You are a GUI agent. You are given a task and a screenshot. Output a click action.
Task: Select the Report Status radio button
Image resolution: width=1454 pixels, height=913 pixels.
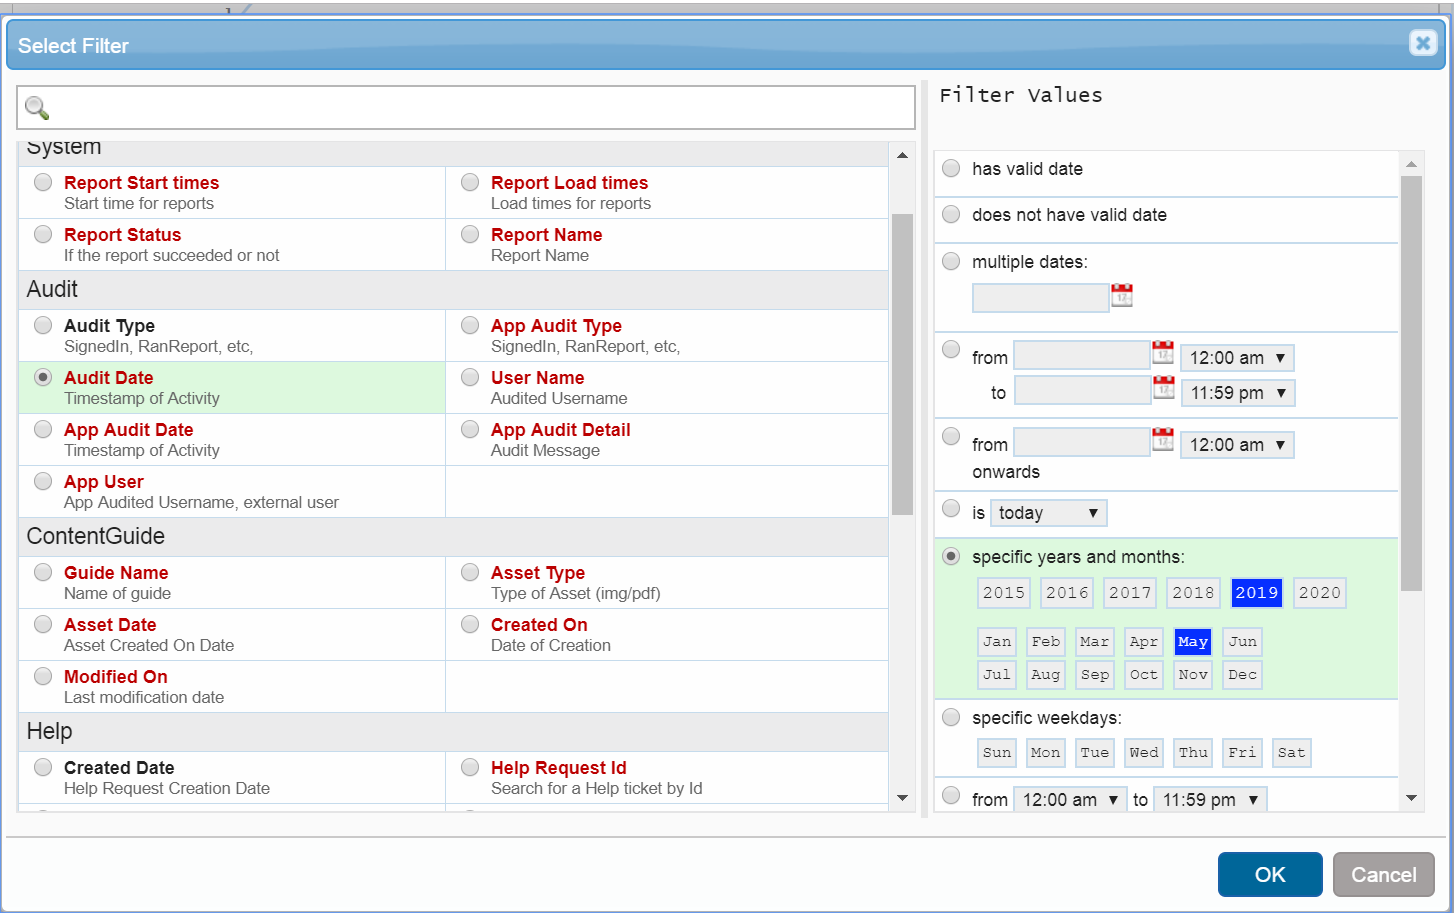point(43,235)
